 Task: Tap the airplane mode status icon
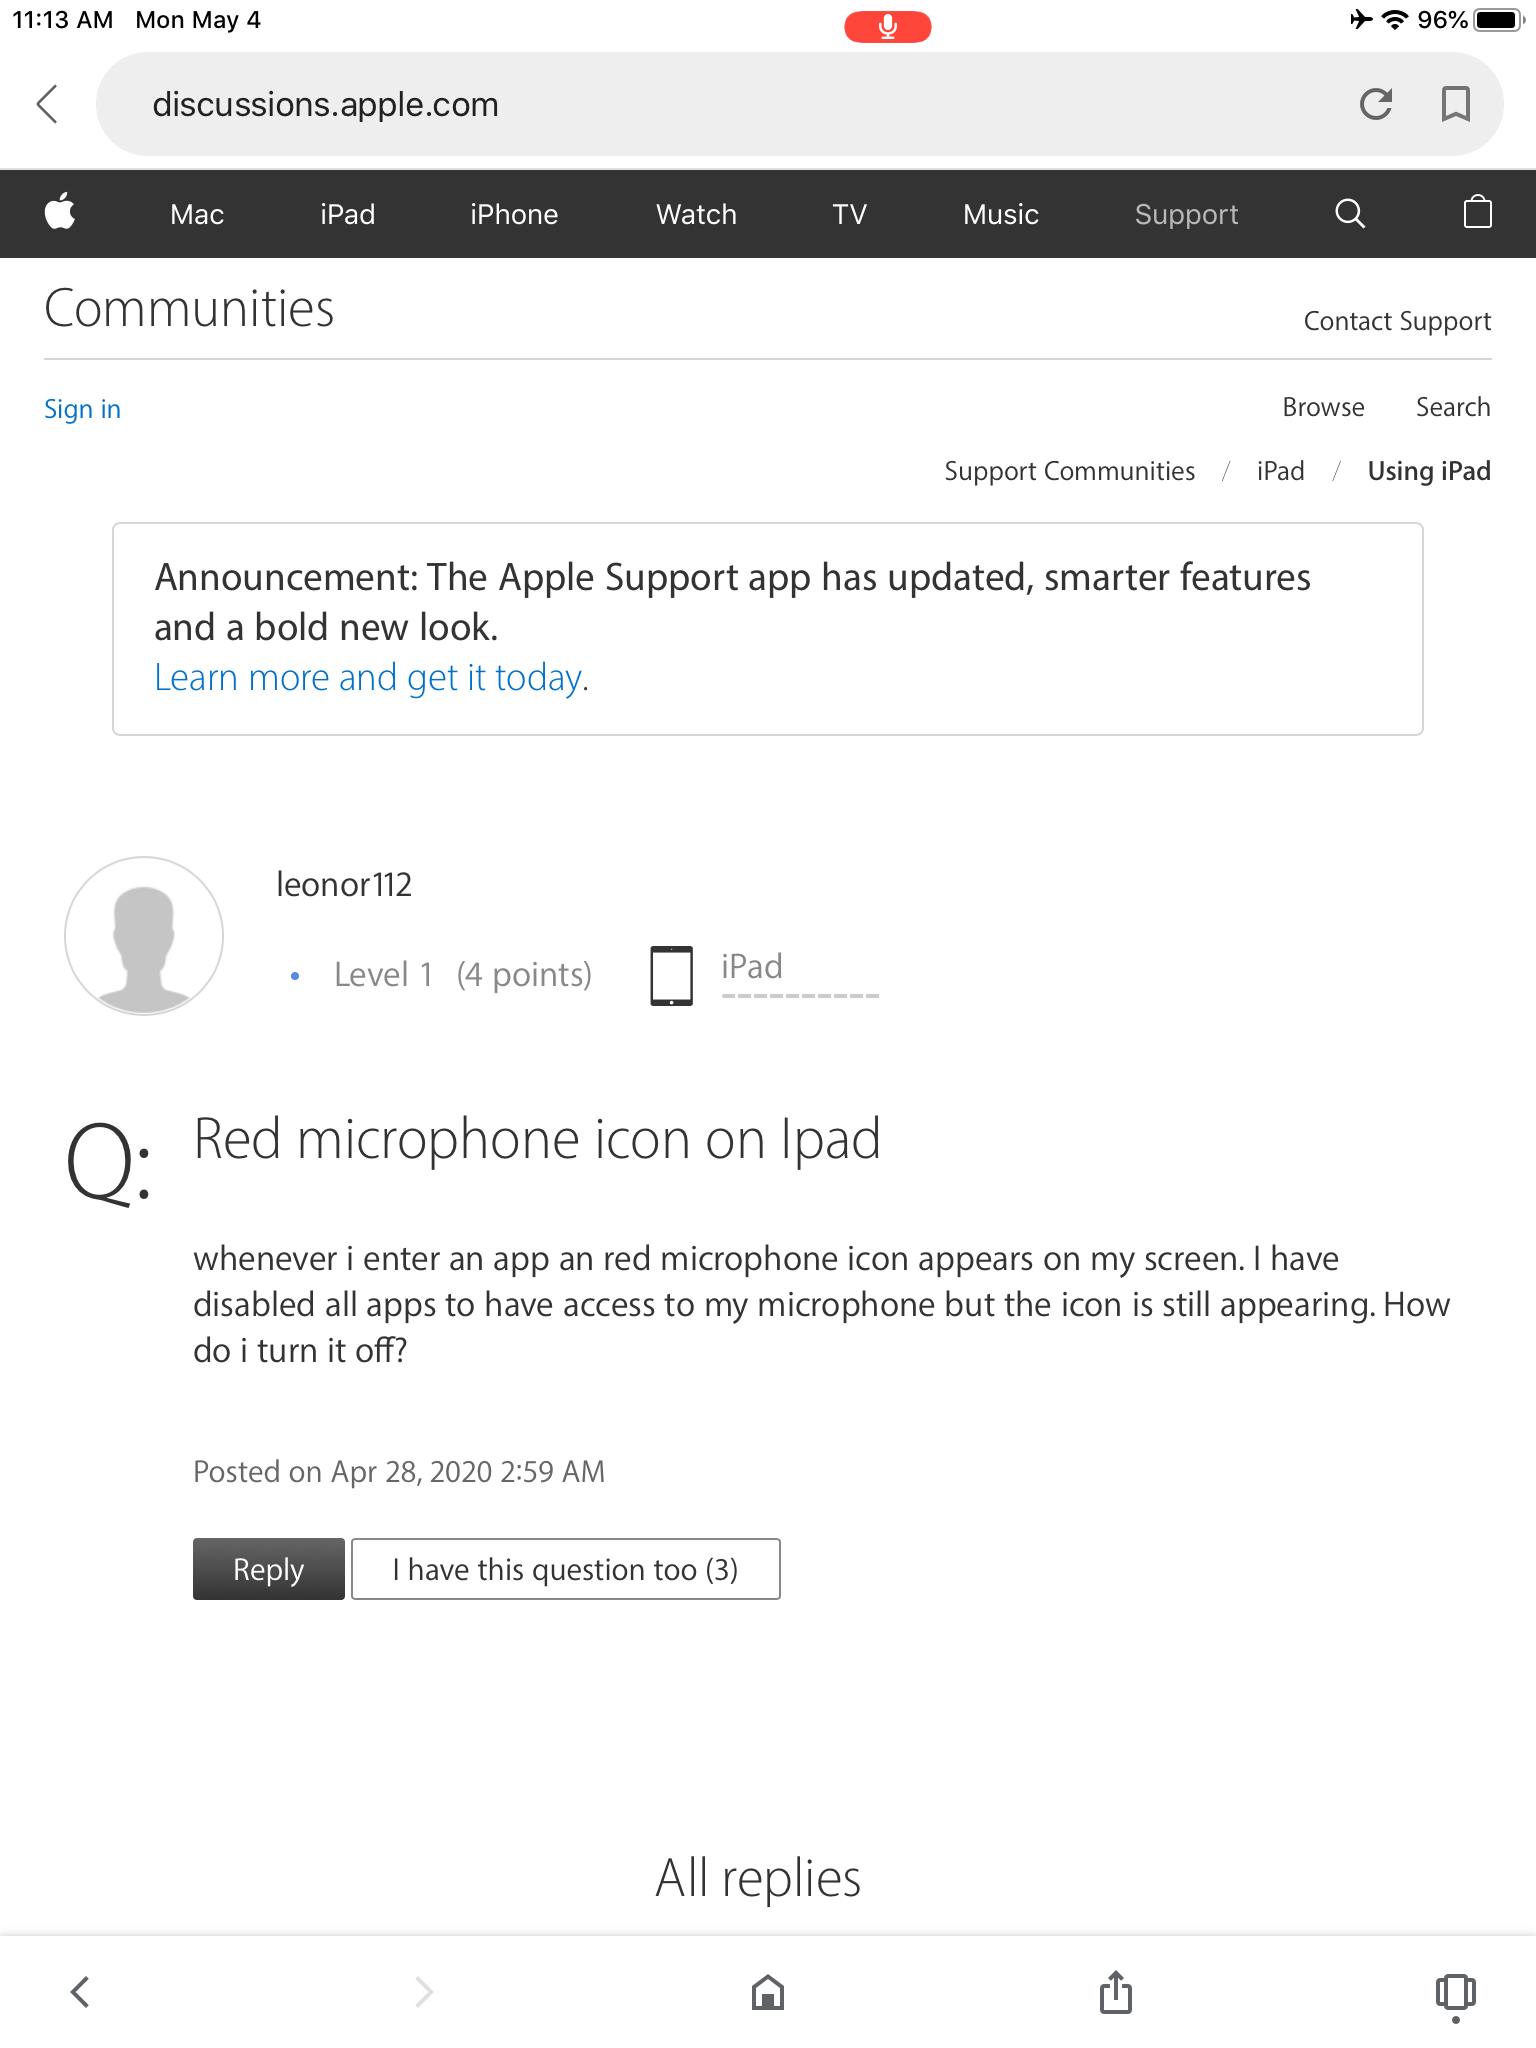click(x=1361, y=19)
